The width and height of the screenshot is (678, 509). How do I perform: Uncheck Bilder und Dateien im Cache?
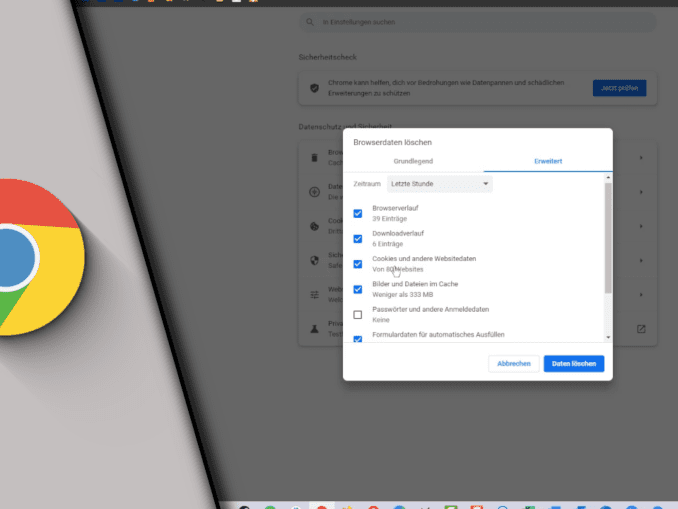358,290
